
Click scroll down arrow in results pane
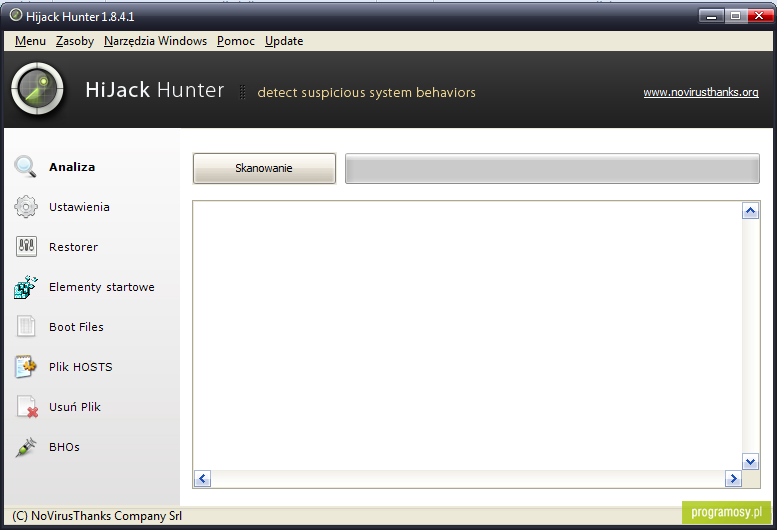pyautogui.click(x=750, y=462)
